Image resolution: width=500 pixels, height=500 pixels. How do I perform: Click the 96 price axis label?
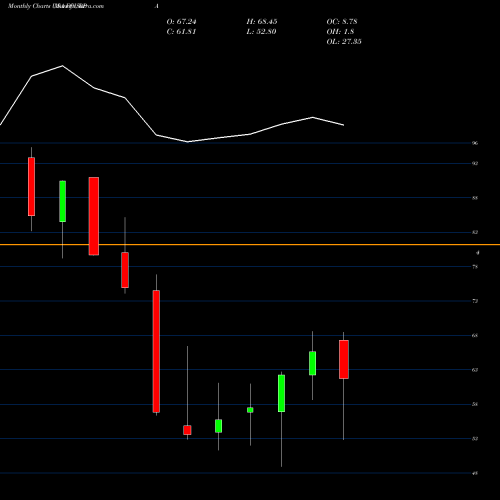coord(475,143)
